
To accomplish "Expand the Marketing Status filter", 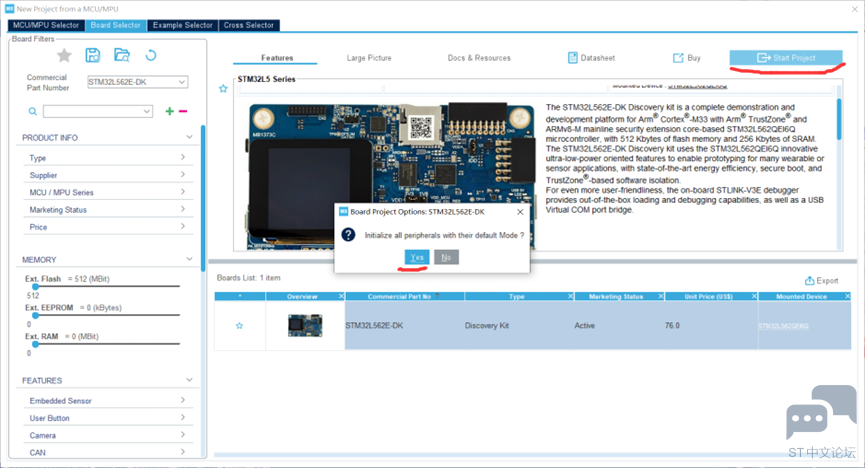I will tap(183, 209).
